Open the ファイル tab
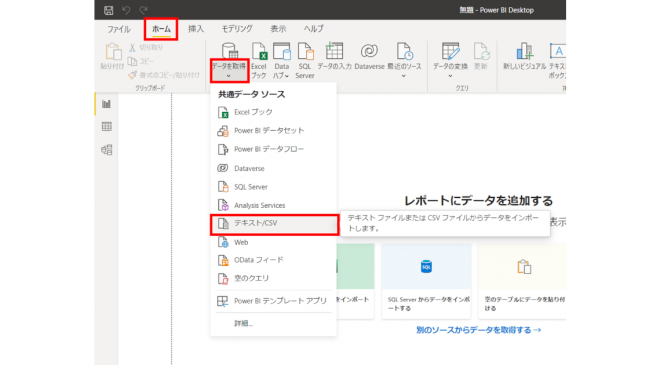The image size is (660, 365). click(x=119, y=29)
